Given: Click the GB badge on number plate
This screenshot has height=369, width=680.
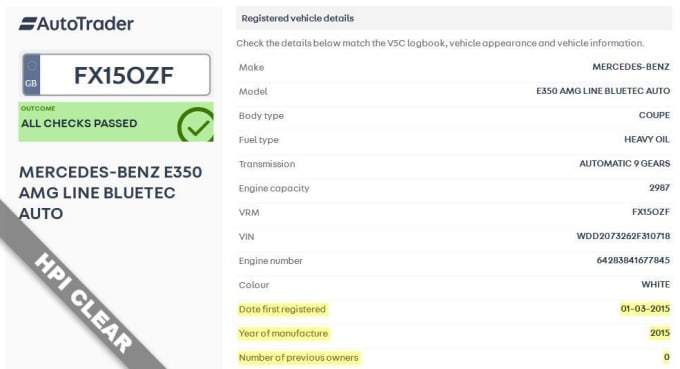Looking at the screenshot, I should pyautogui.click(x=31, y=75).
